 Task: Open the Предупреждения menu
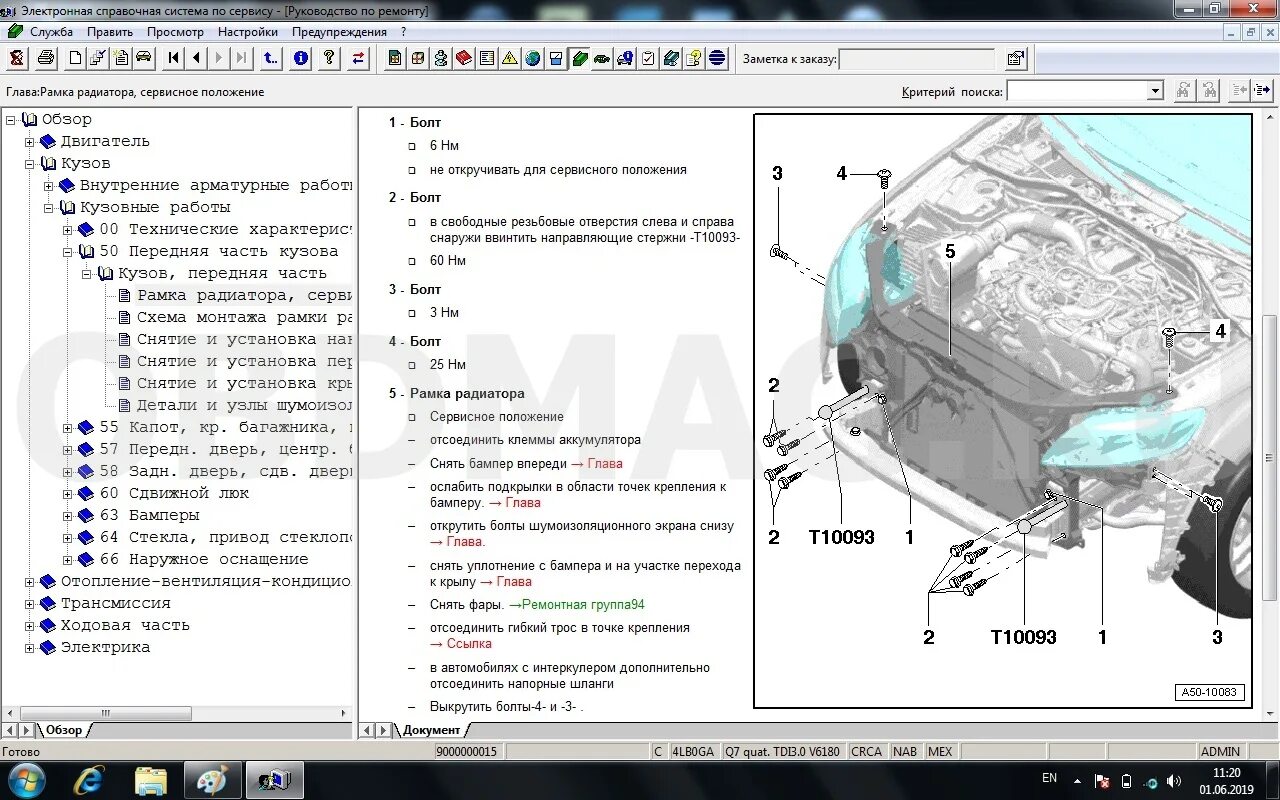coord(340,32)
